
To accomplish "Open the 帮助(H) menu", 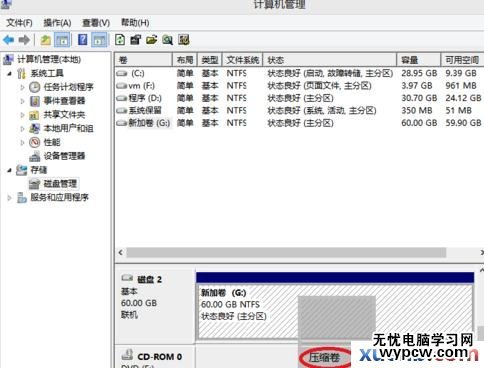I will click(x=135, y=23).
